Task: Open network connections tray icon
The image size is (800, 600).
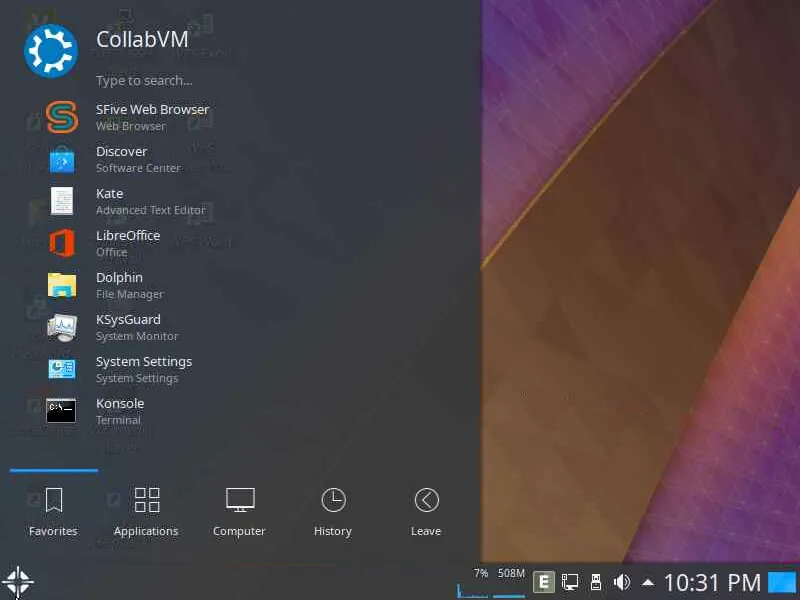Action: click(569, 582)
